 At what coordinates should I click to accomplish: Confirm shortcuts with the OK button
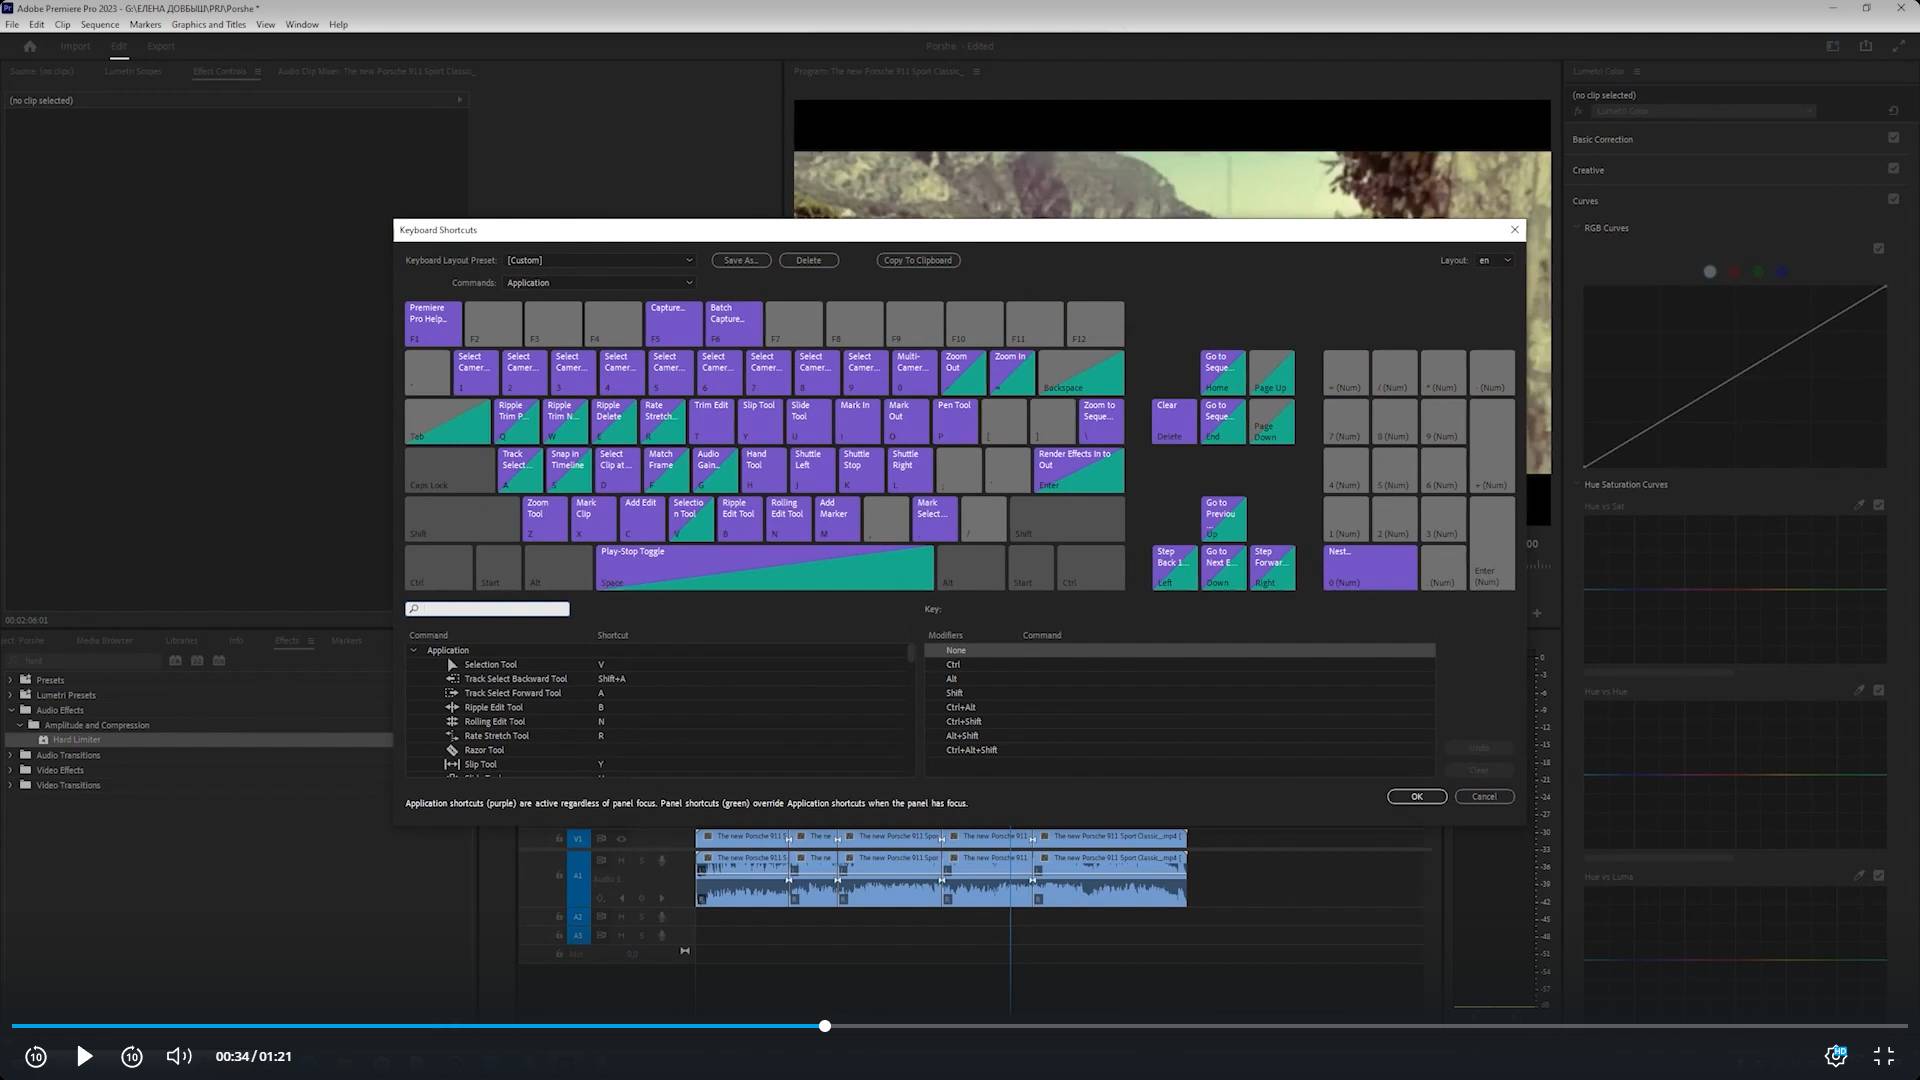point(1416,796)
